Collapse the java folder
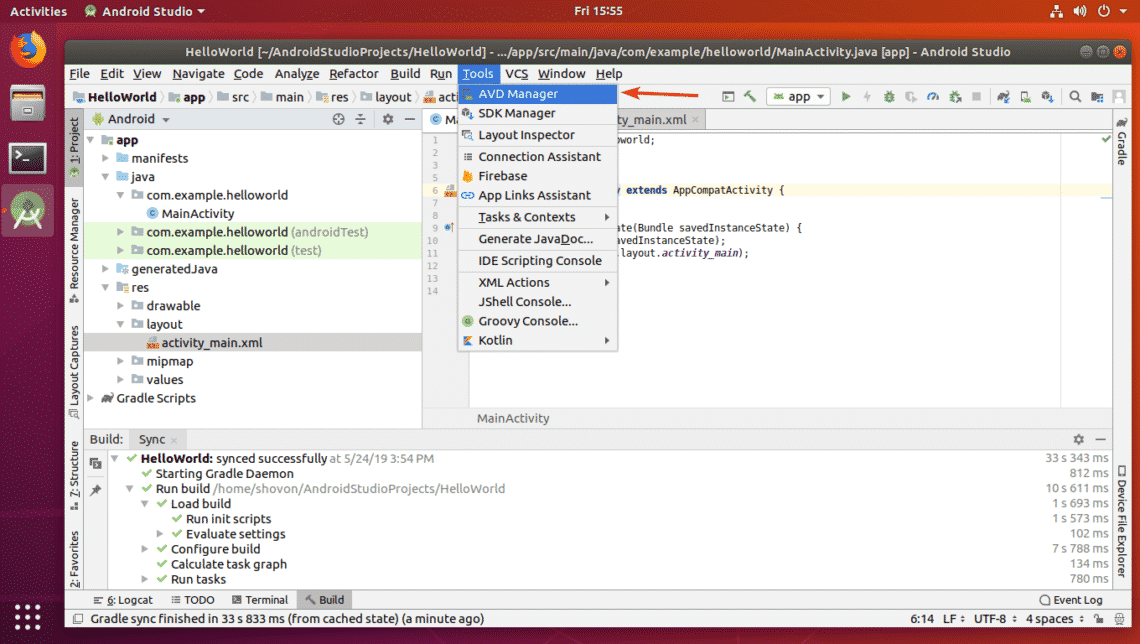 [x=106, y=177]
